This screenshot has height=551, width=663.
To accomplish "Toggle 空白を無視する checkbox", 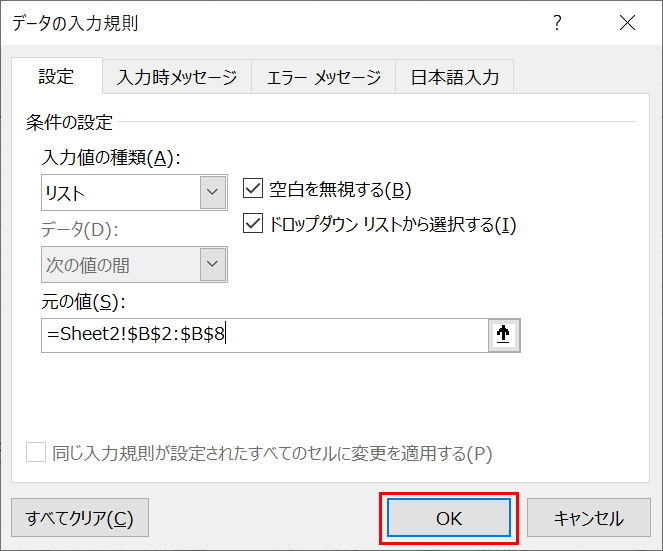I will [x=253, y=189].
